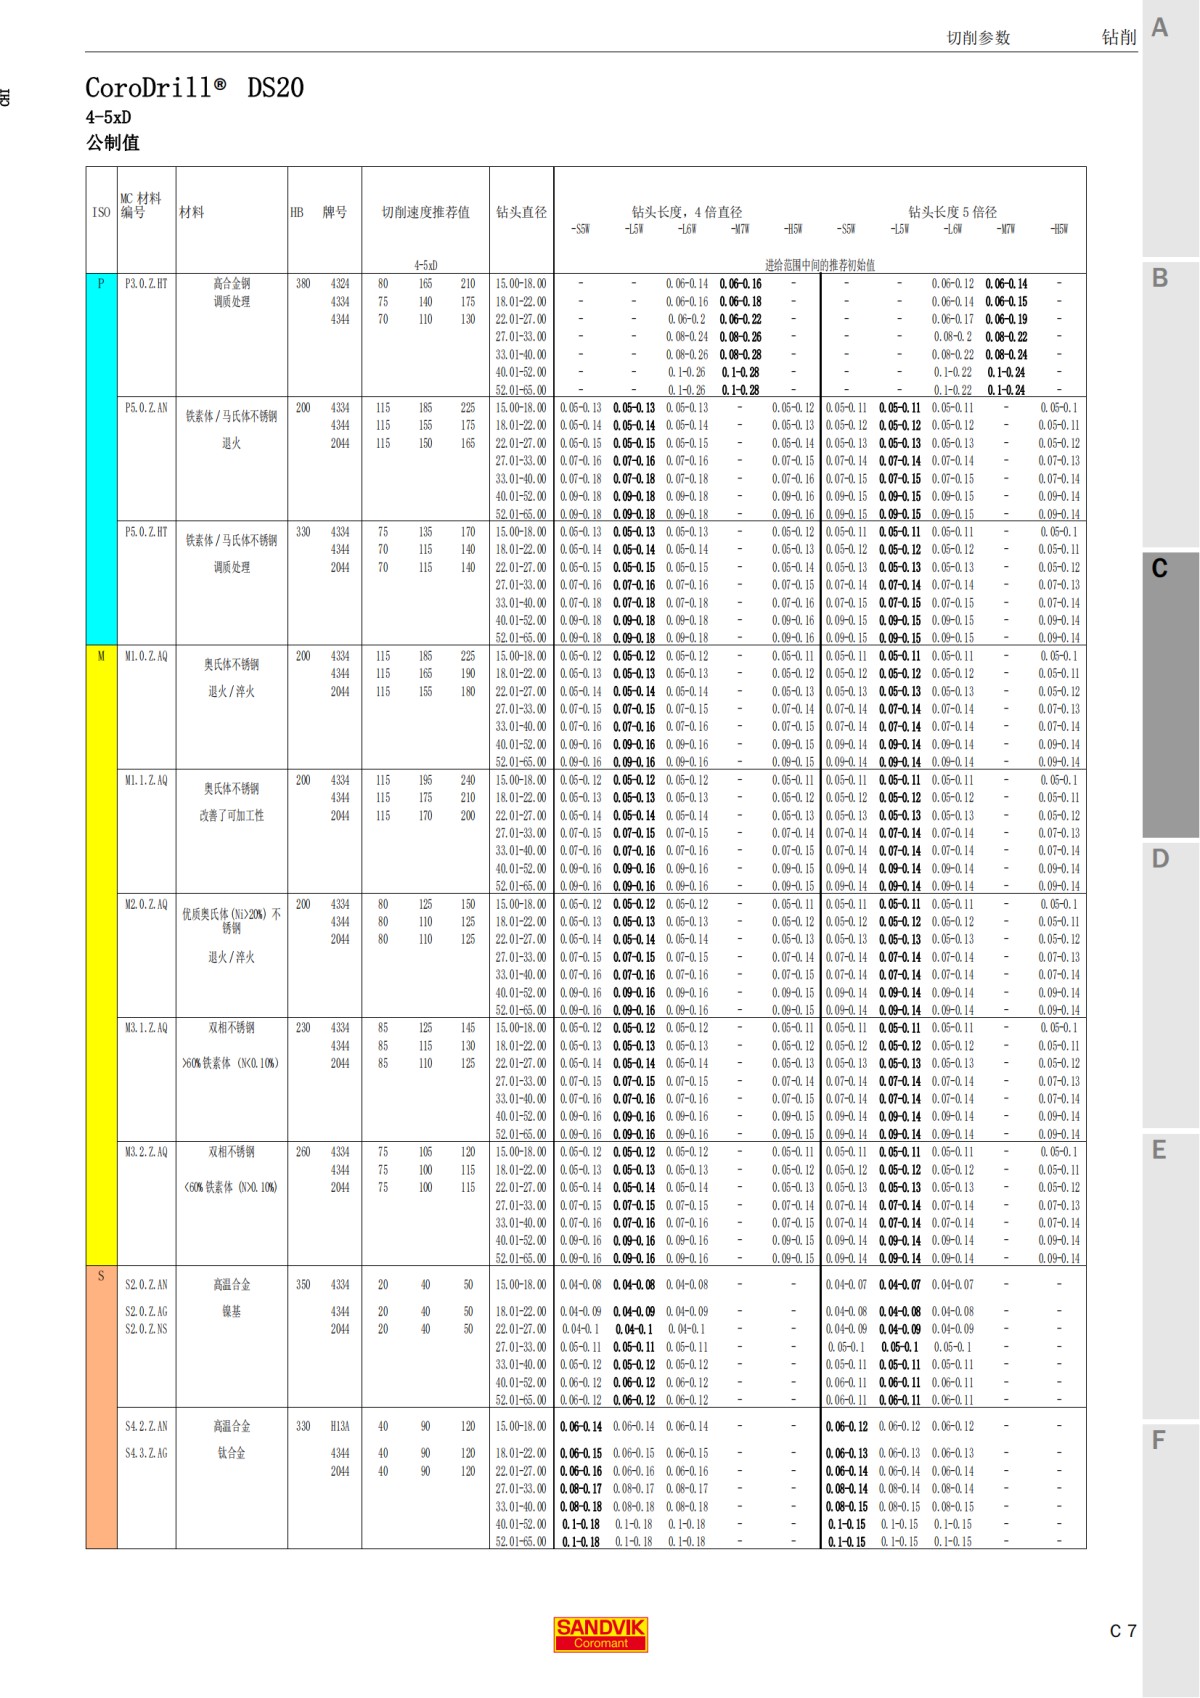Click the cyan ISO P cell

coord(102,459)
